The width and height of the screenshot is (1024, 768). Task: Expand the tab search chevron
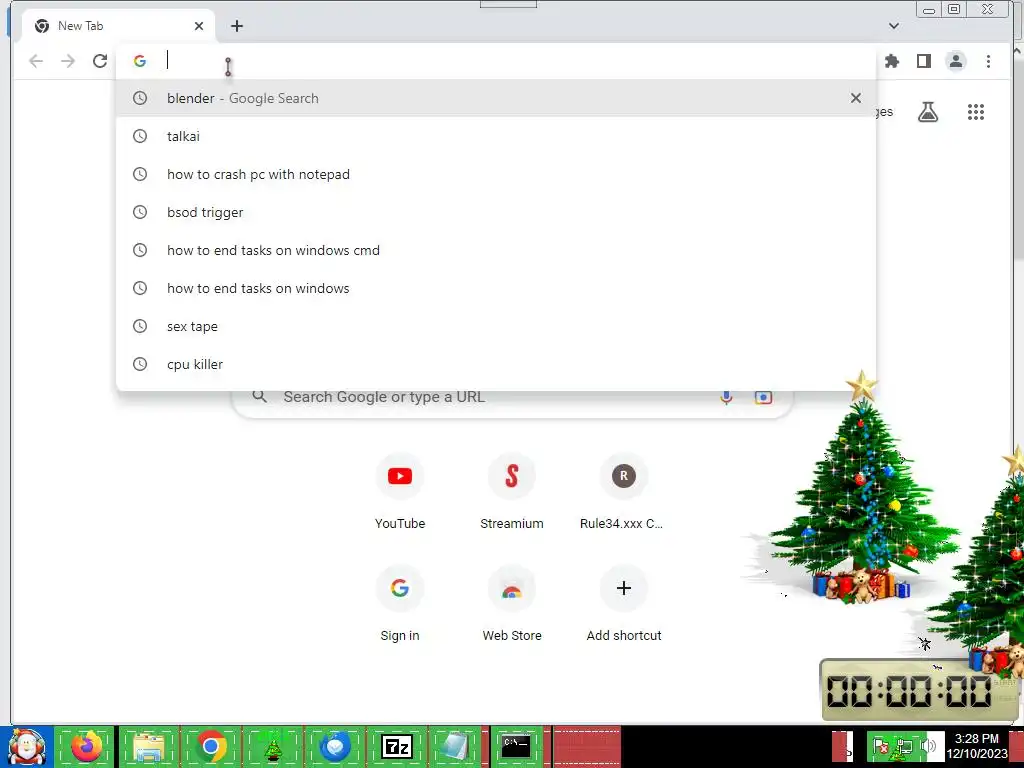894,26
